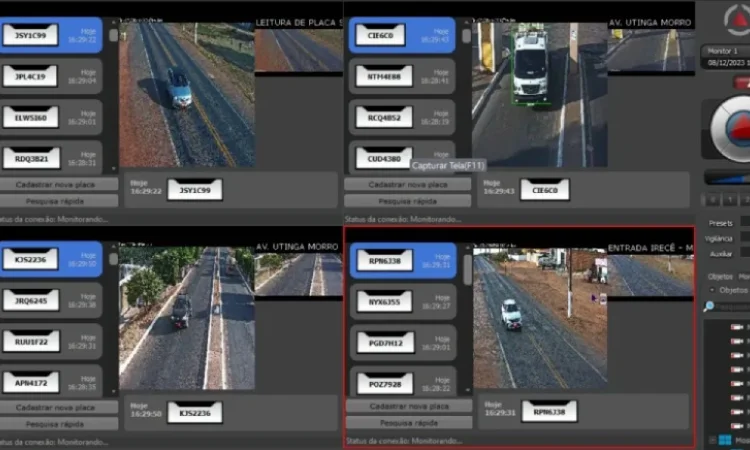Click Cadastrar nova placa in top-left panel
The image size is (750, 450).
pos(57,185)
